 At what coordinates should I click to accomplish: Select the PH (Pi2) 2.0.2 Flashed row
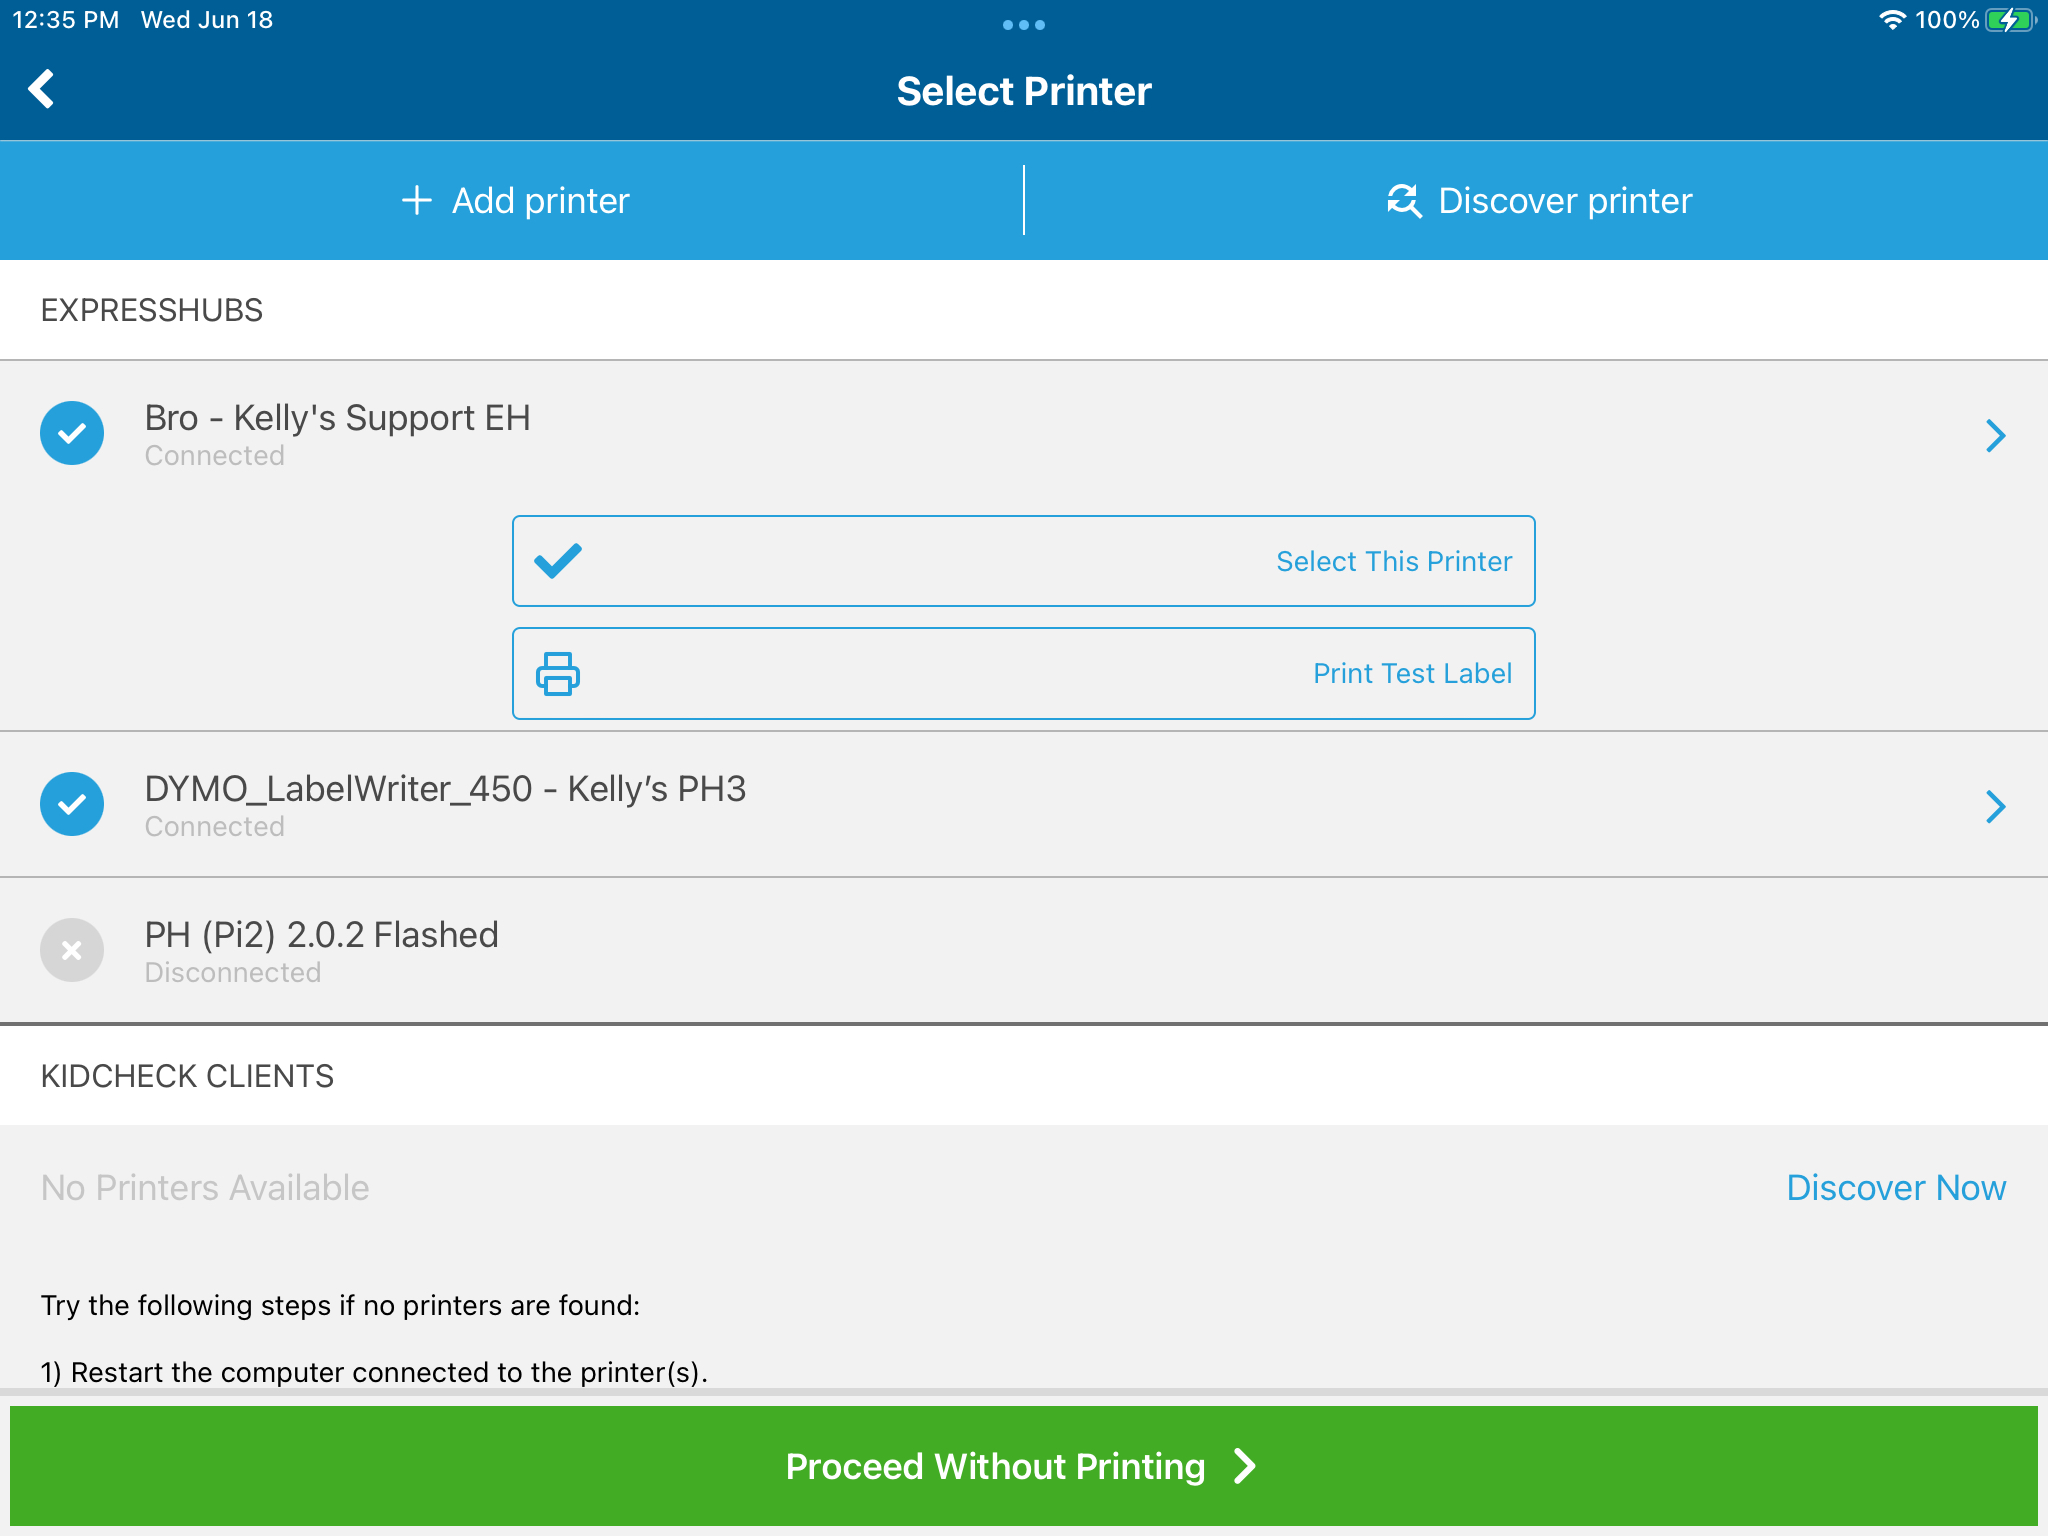pyautogui.click(x=1024, y=950)
